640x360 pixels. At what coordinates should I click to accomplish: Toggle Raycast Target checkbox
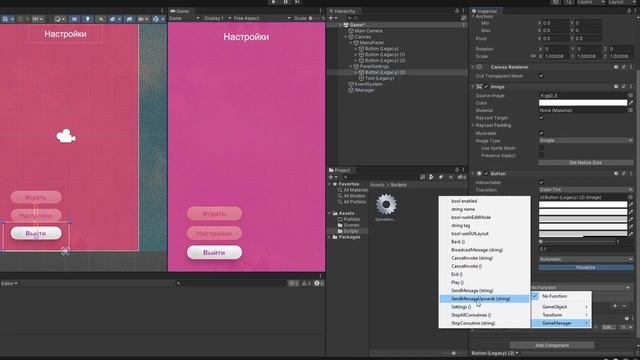click(x=541, y=118)
